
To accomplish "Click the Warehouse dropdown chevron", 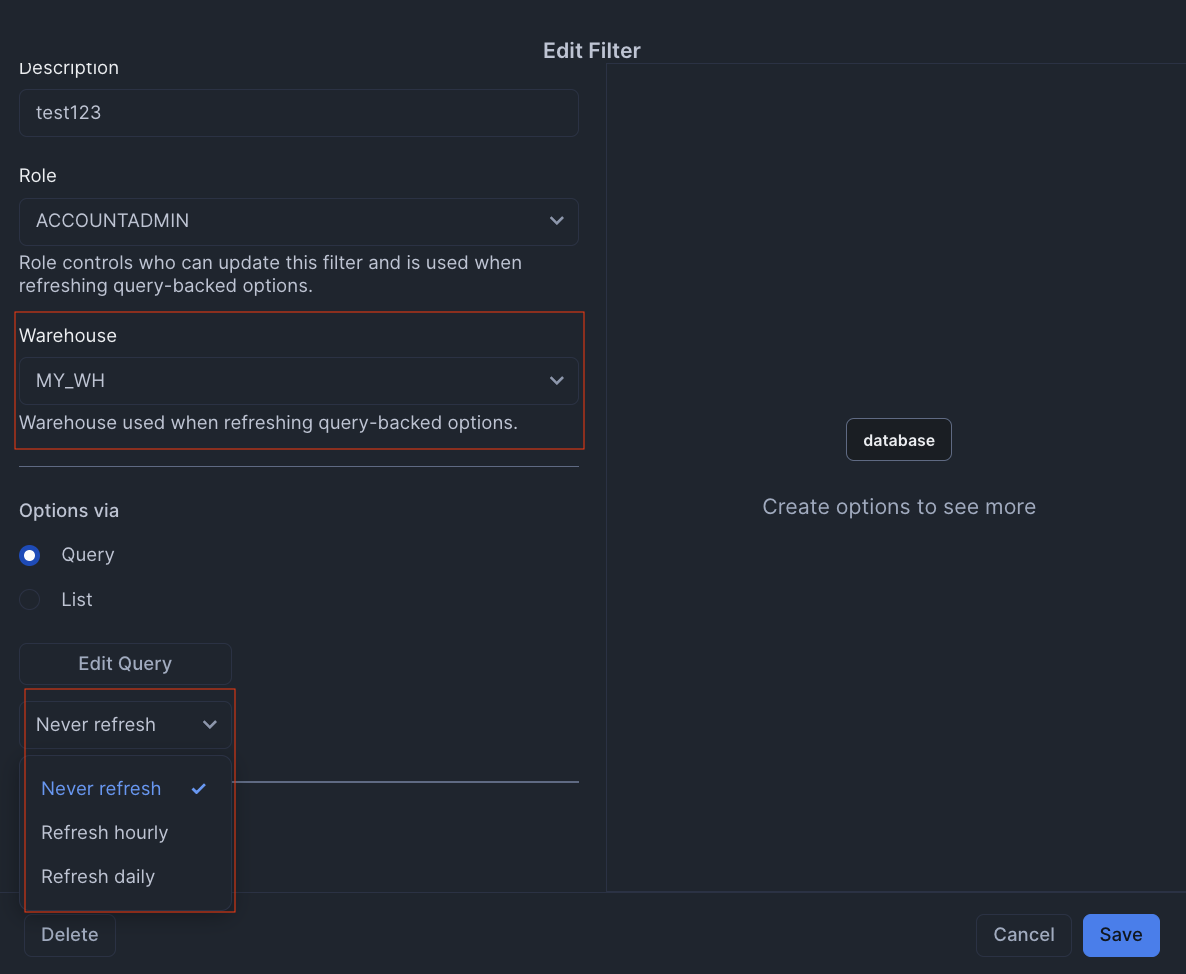I will pos(557,381).
